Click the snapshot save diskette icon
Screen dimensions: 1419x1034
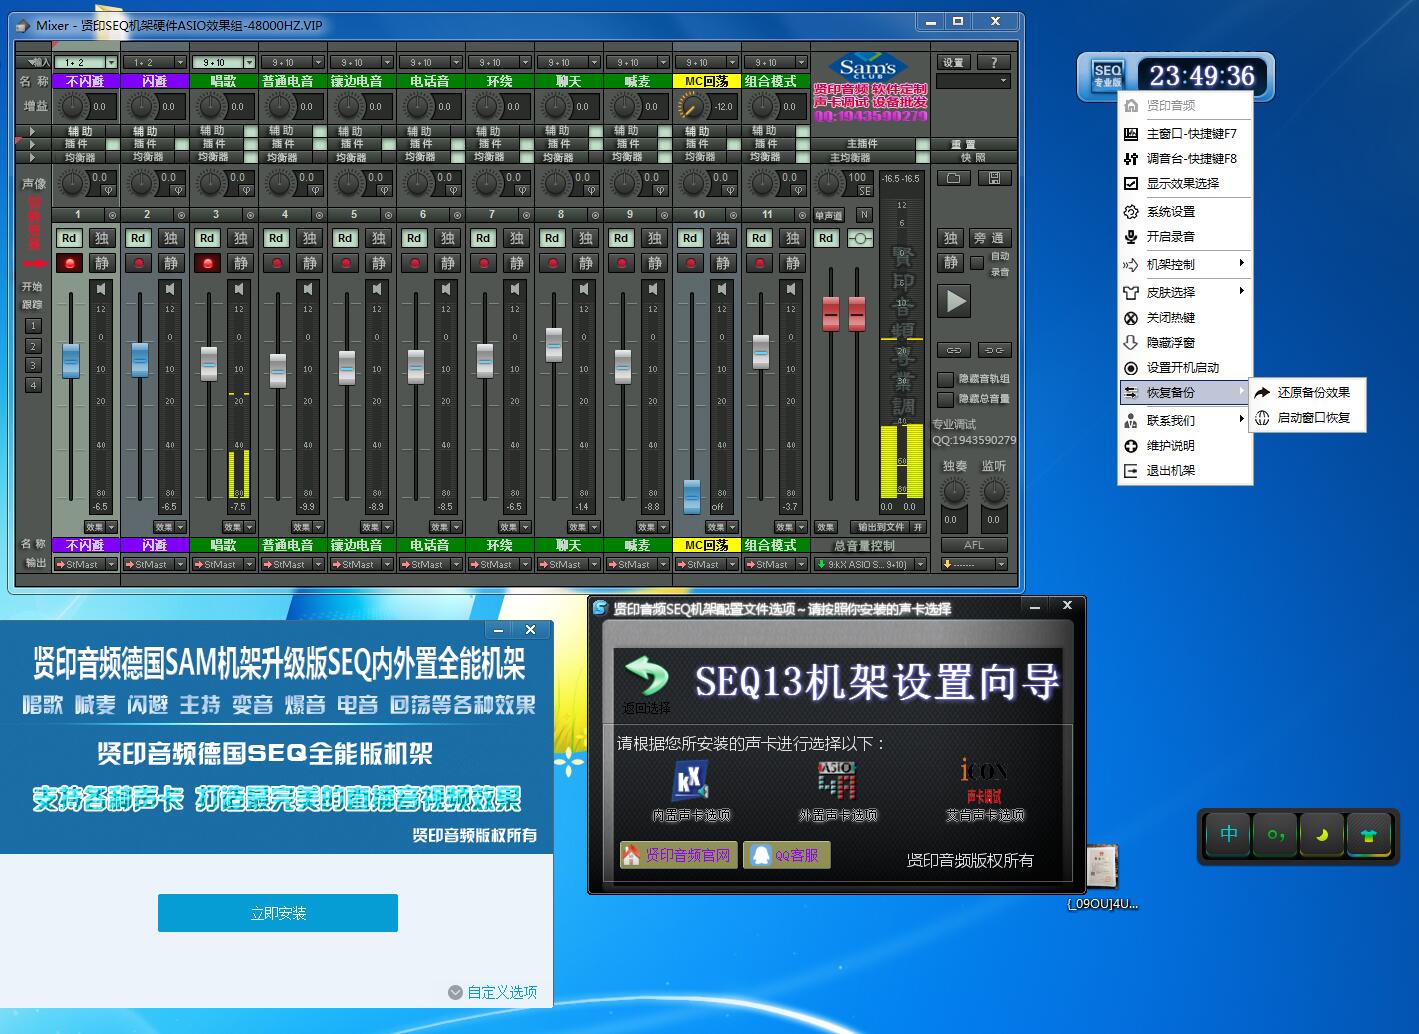(993, 177)
